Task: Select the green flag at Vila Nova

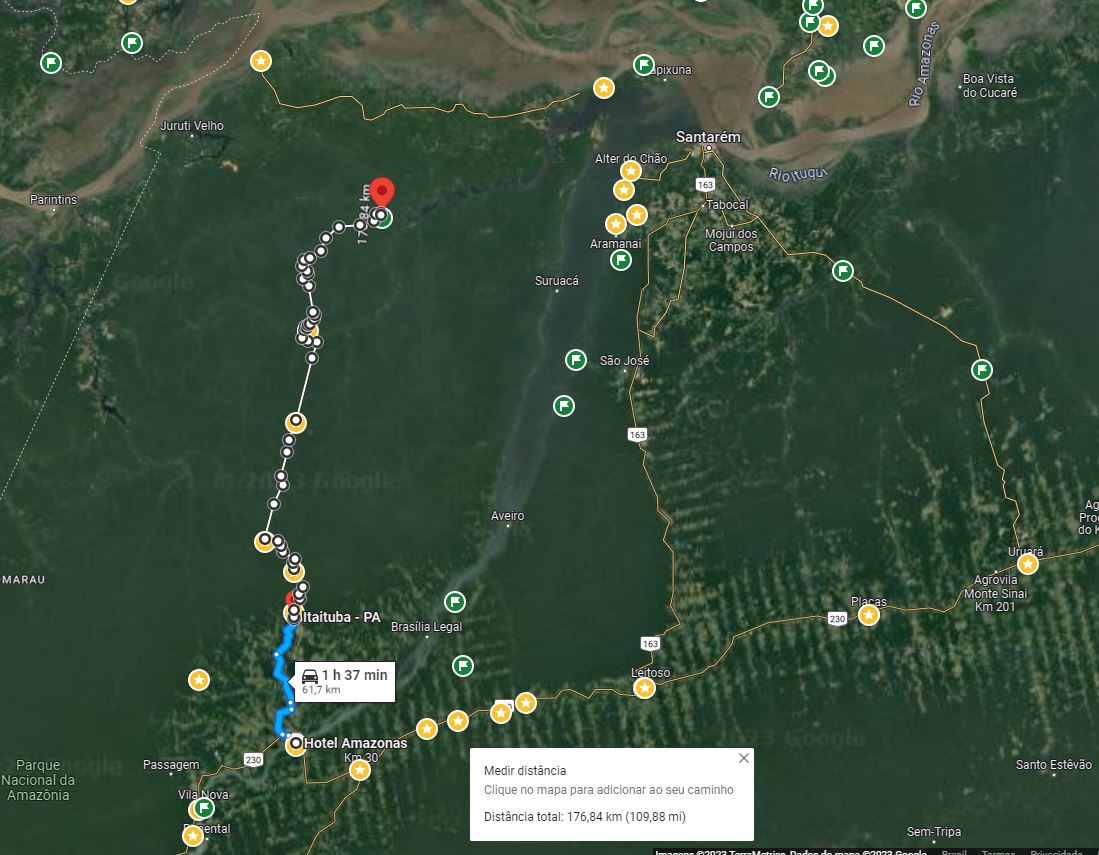Action: coord(204,808)
